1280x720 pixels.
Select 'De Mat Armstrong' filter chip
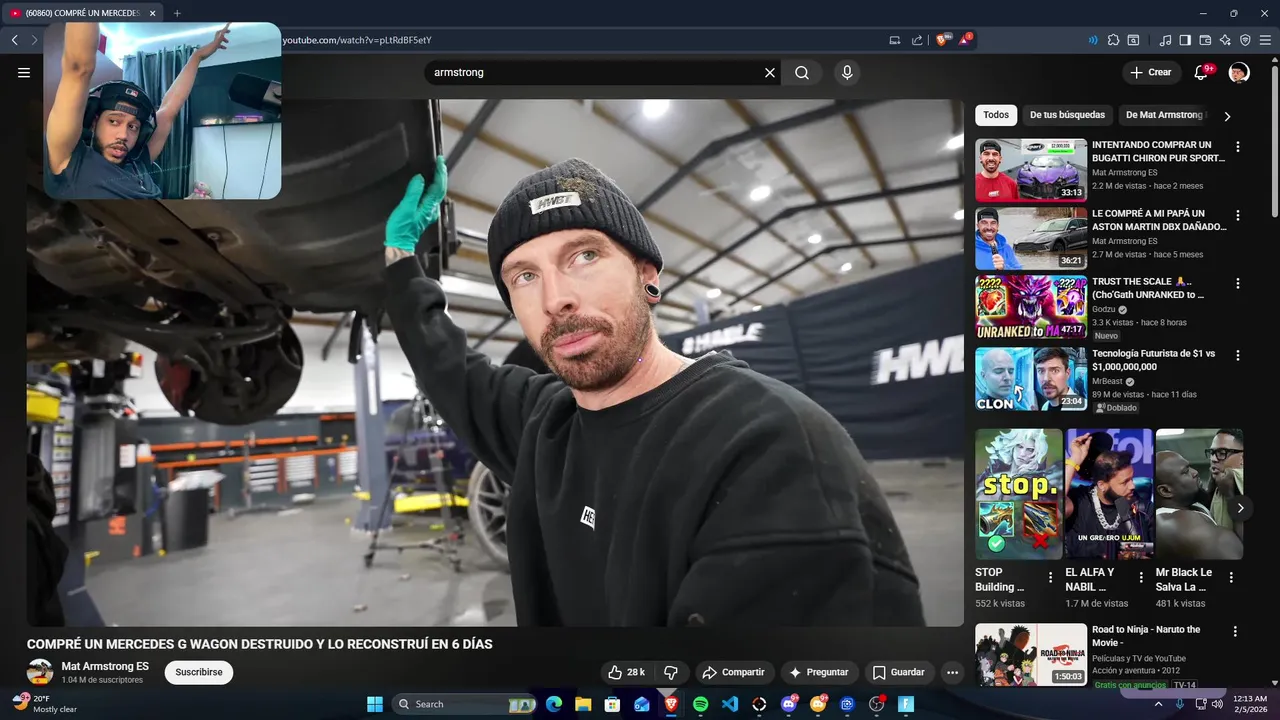(x=1164, y=115)
